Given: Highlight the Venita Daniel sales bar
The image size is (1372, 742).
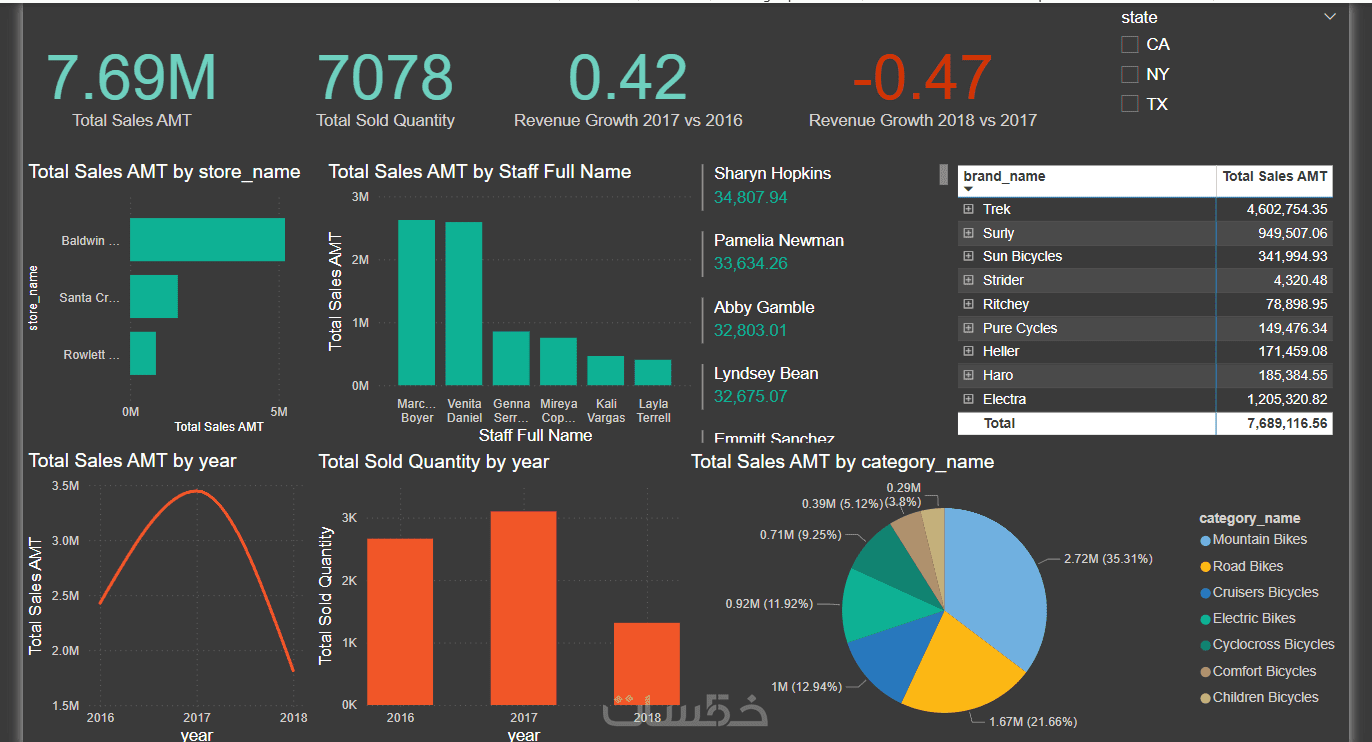Looking at the screenshot, I should [463, 304].
